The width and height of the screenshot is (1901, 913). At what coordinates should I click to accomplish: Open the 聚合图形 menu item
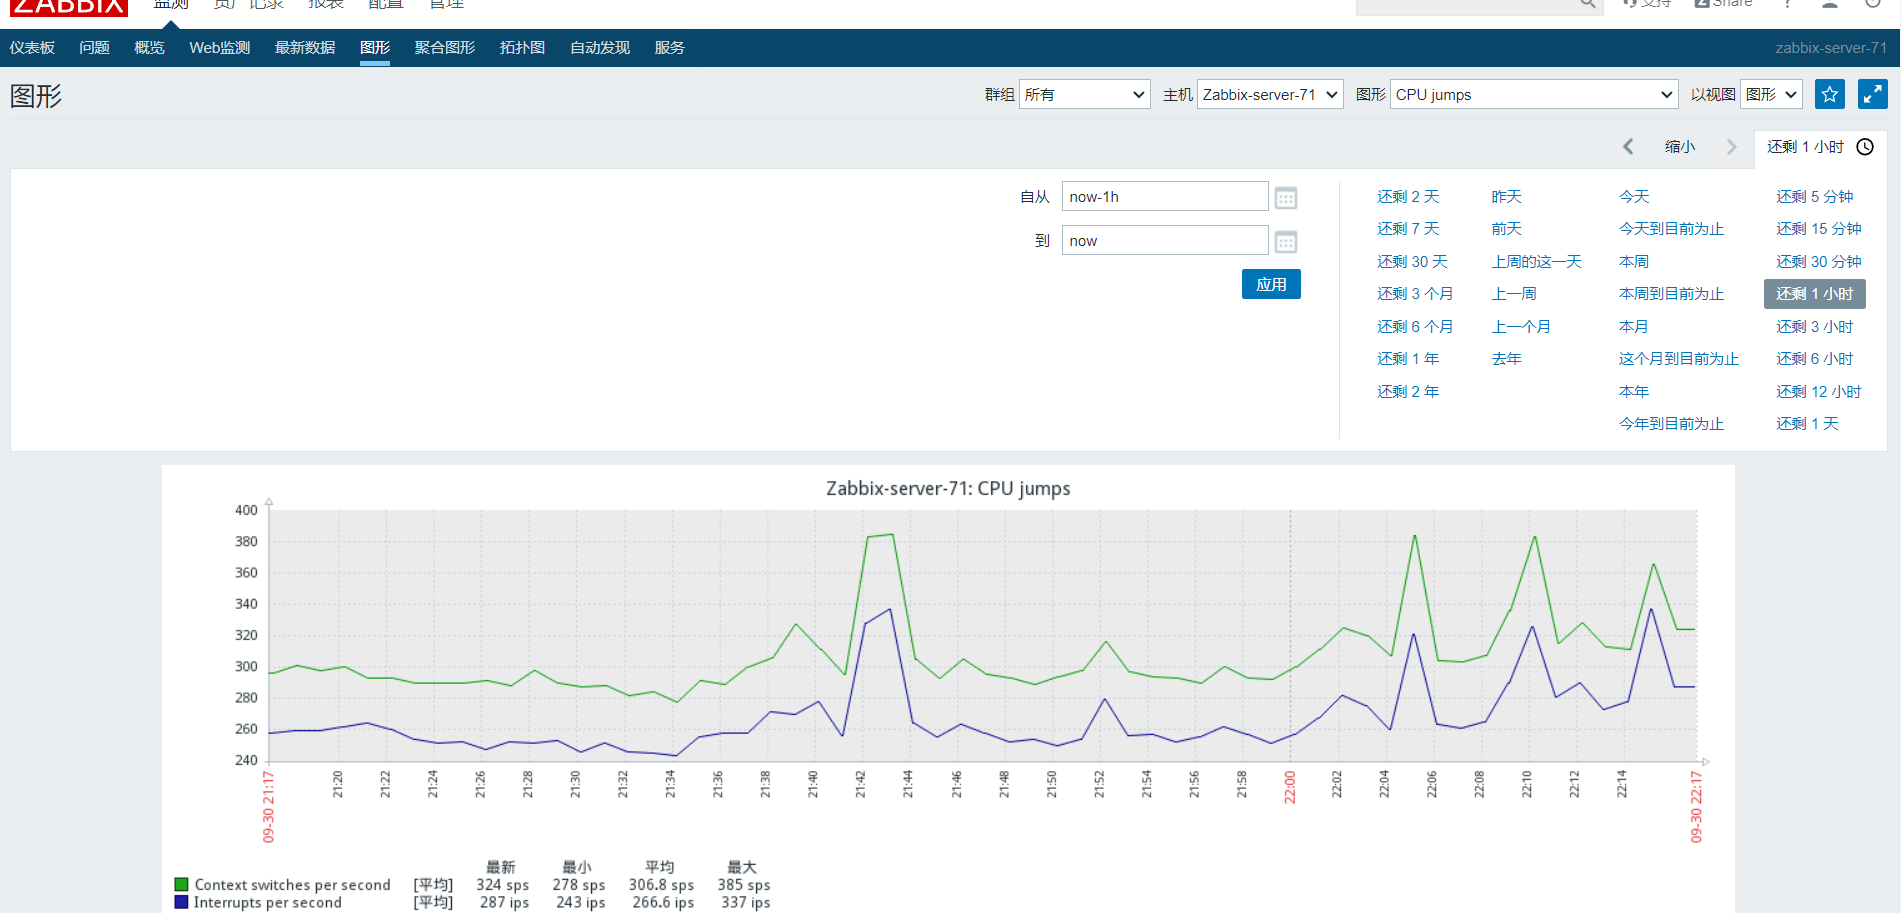coord(445,48)
